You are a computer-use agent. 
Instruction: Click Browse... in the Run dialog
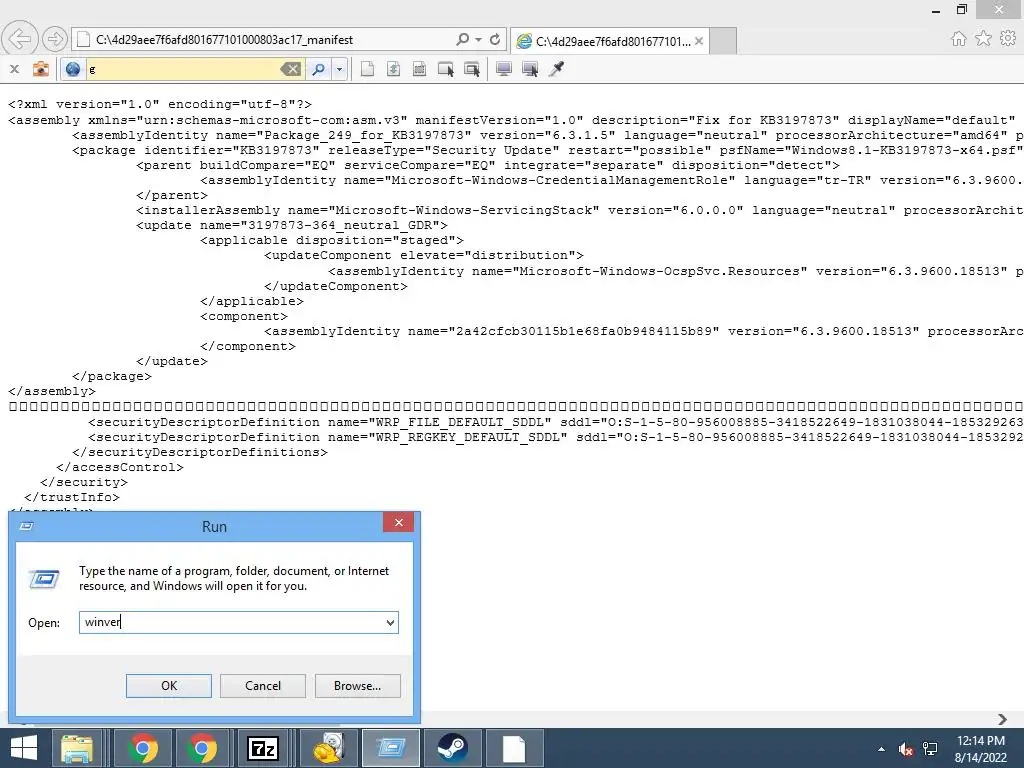[357, 686]
